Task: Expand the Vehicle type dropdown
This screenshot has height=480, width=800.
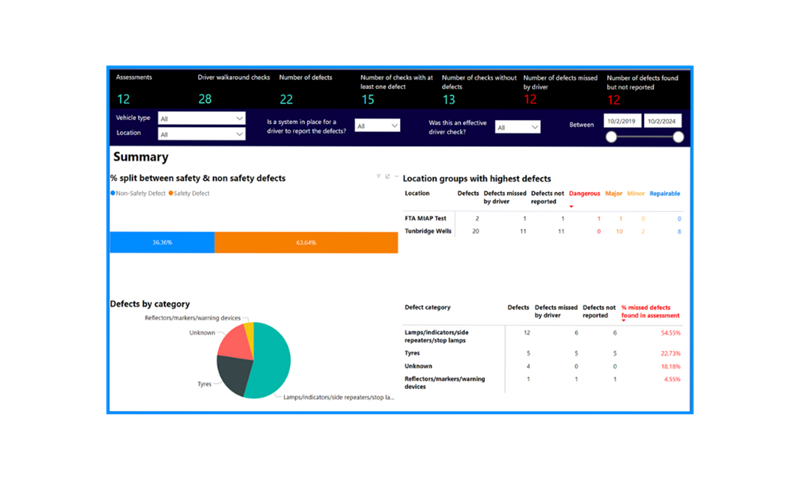Action: [x=202, y=118]
